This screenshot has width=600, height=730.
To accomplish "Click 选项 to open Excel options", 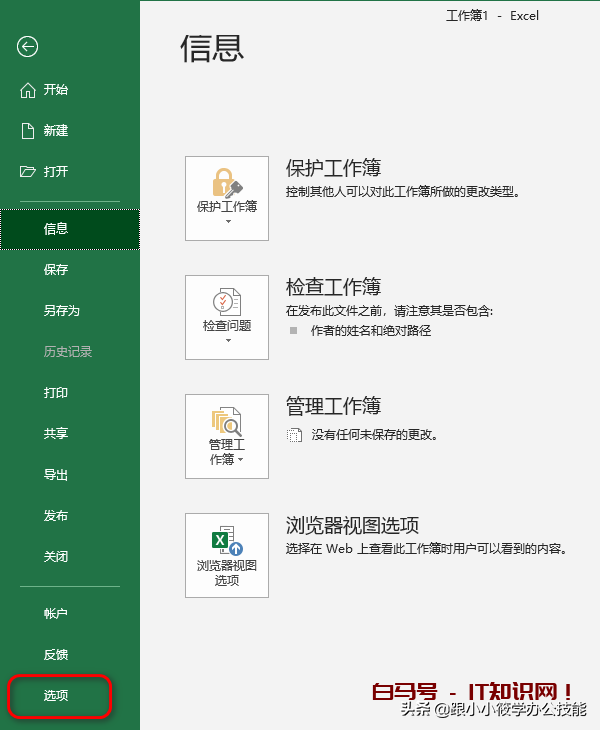I will pyautogui.click(x=57, y=696).
